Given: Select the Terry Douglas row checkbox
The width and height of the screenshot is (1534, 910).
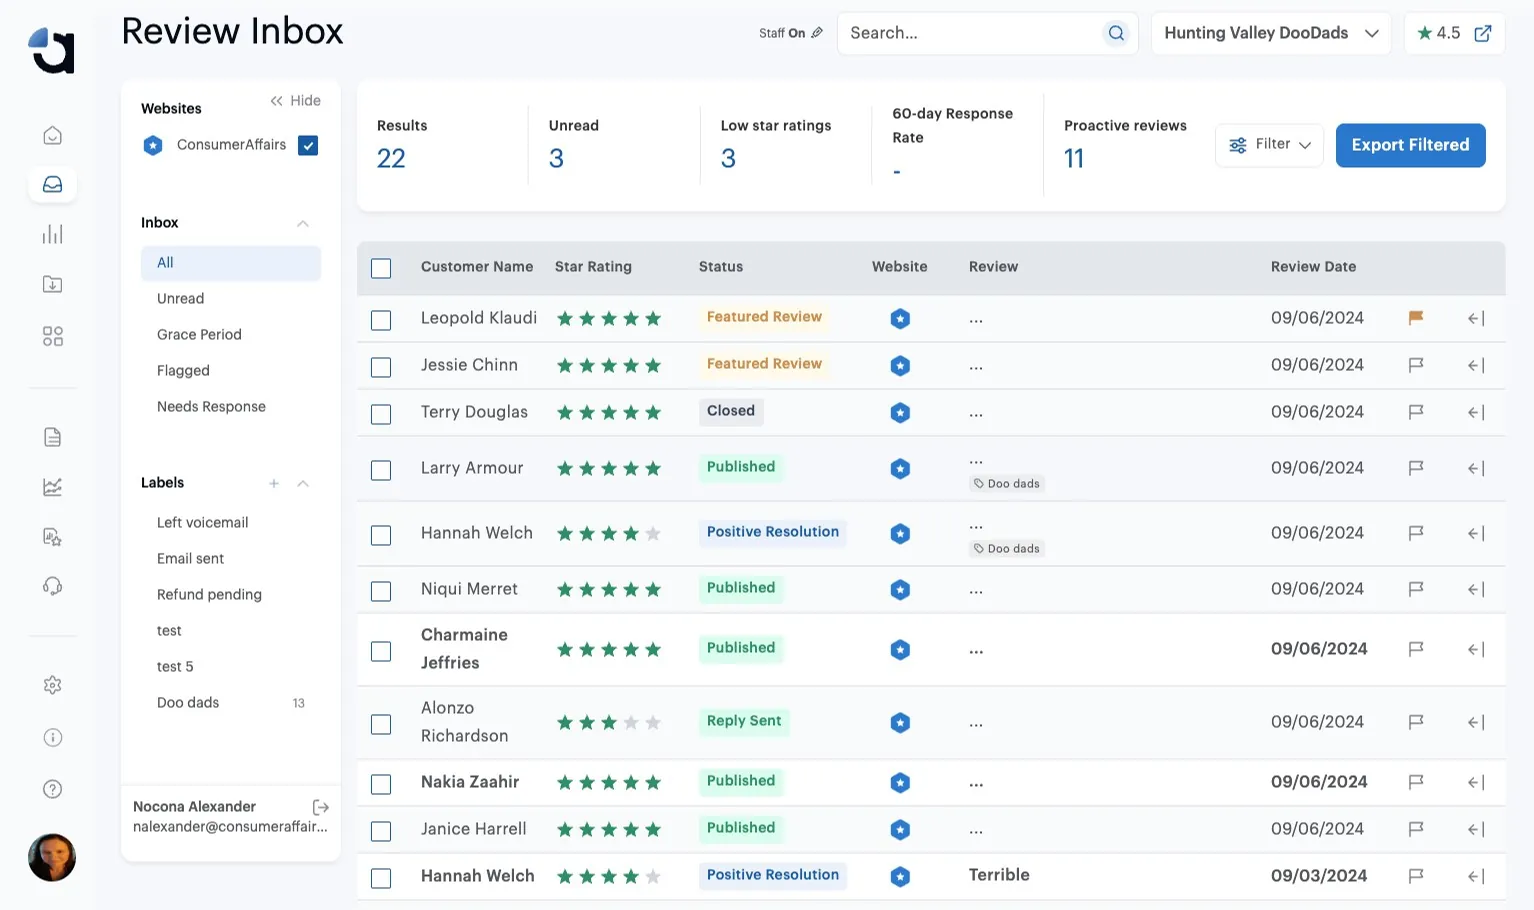Looking at the screenshot, I should pos(381,414).
